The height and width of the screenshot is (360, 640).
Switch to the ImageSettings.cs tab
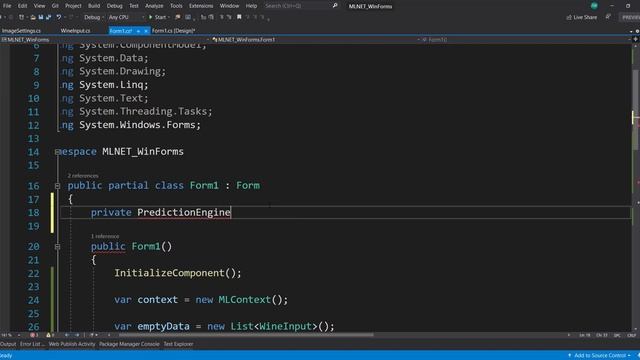tap(21, 31)
